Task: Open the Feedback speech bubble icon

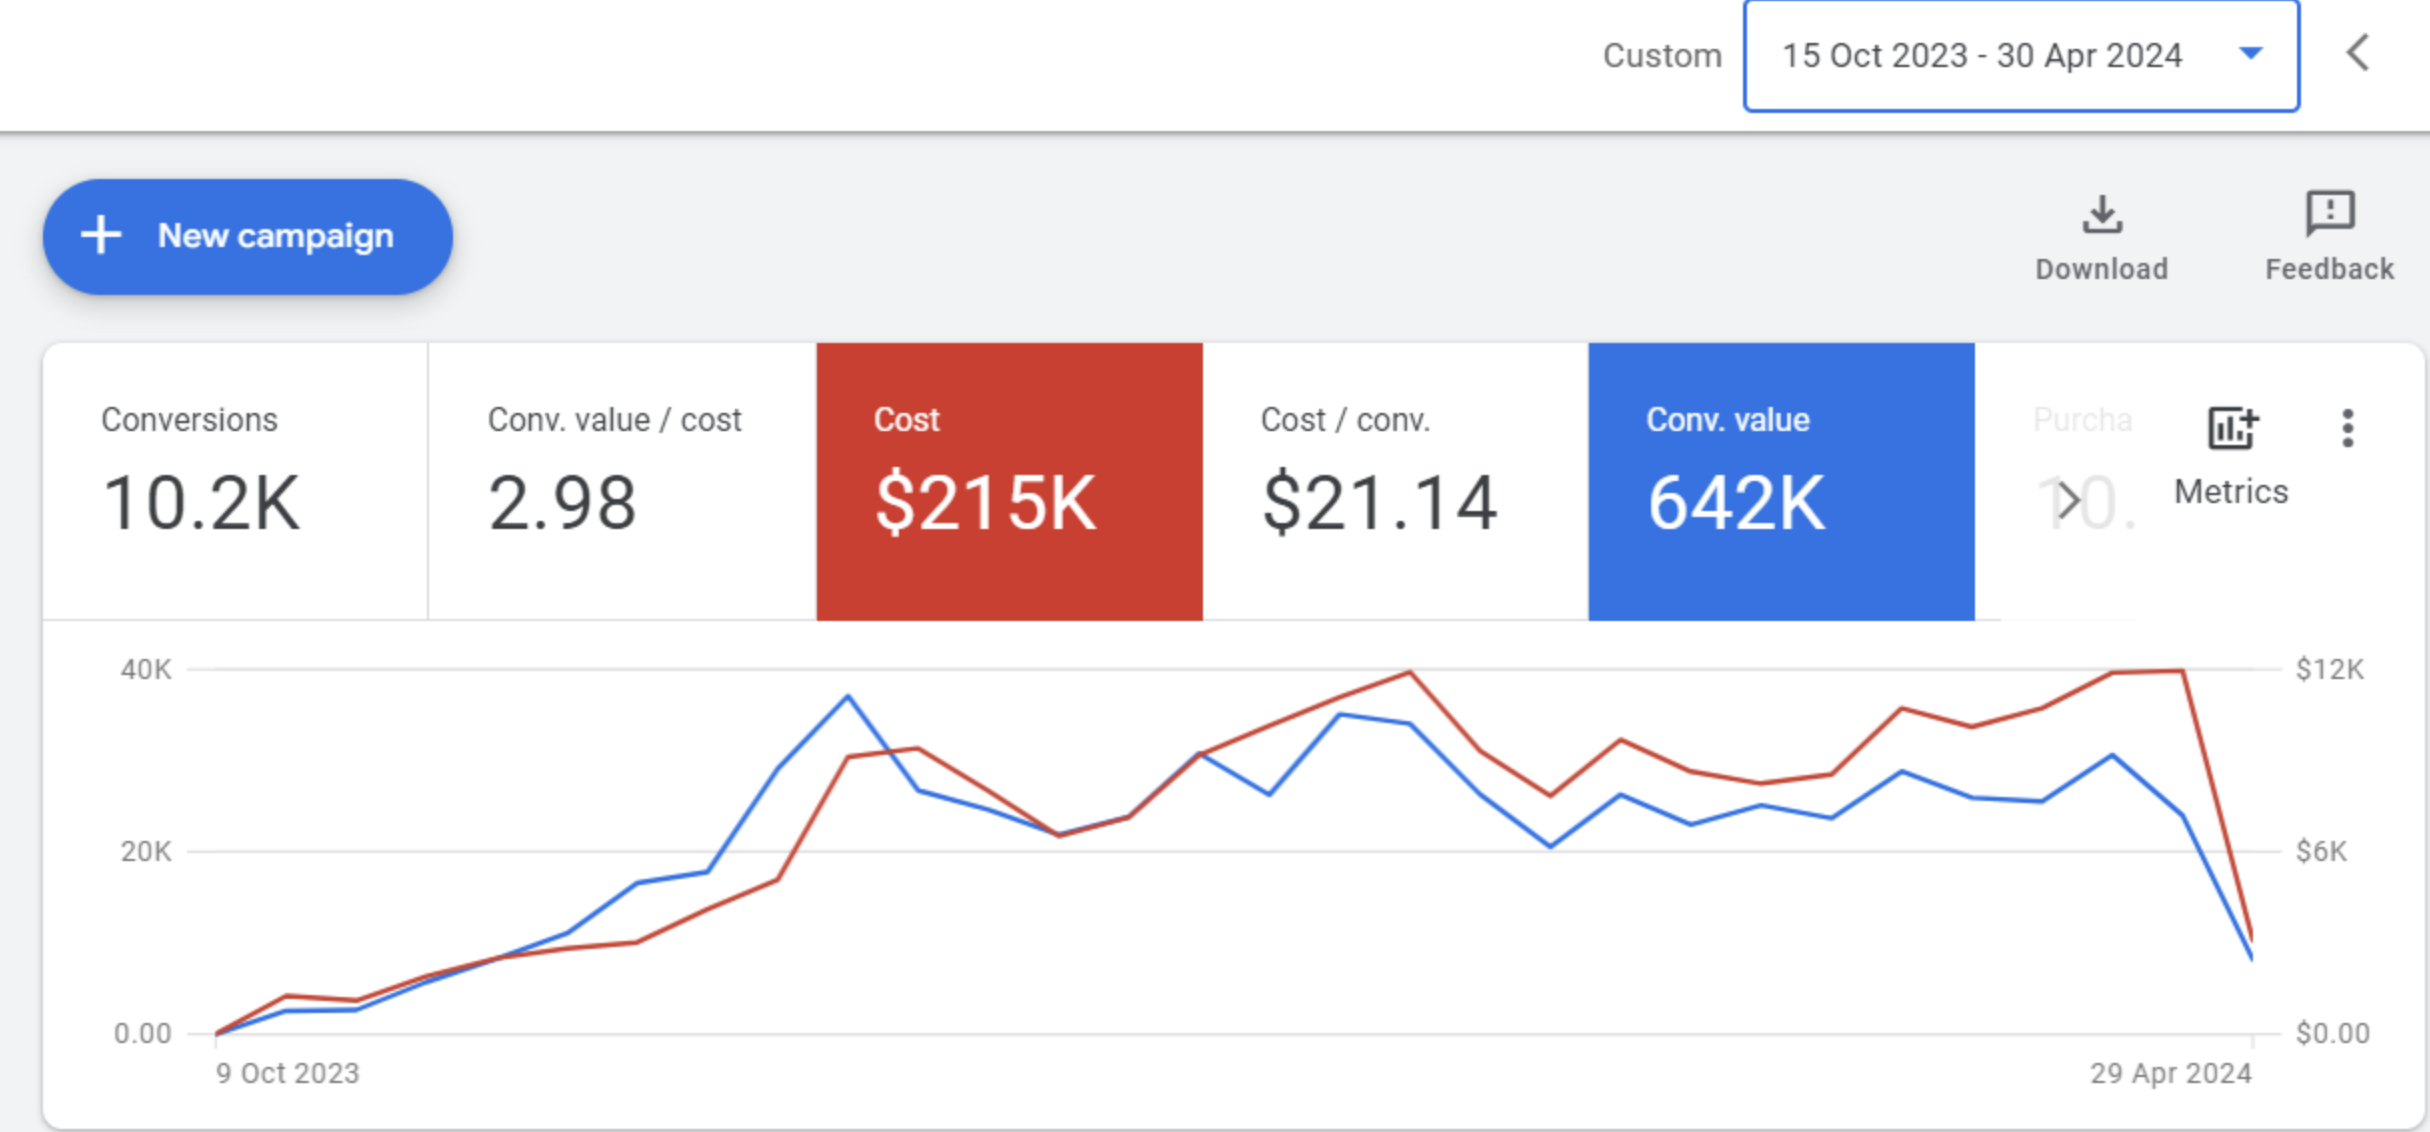Action: coord(2329,212)
